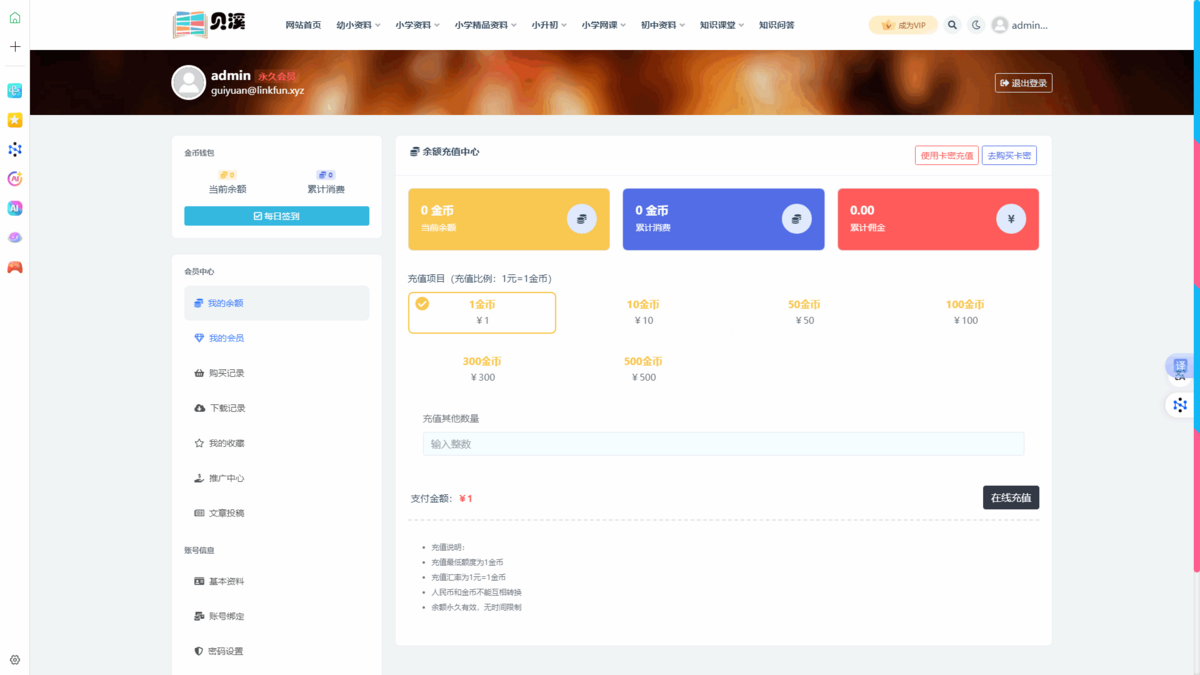
Task: Click the plus icon in left sidebar
Action: pyautogui.click(x=15, y=47)
